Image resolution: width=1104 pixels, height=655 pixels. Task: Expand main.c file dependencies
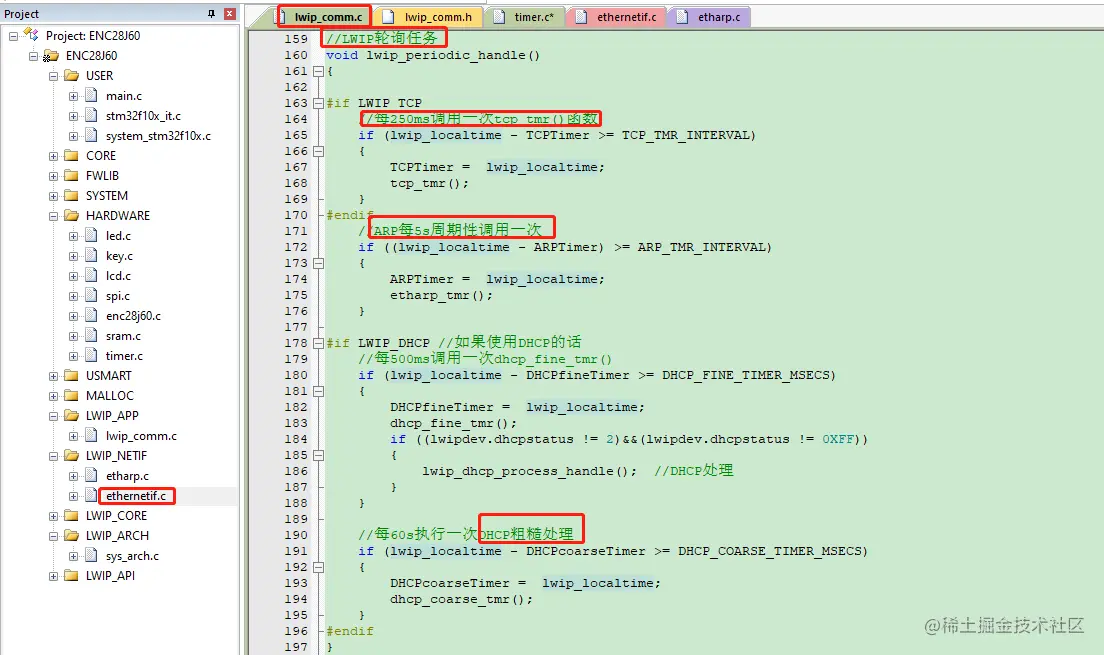pos(73,96)
